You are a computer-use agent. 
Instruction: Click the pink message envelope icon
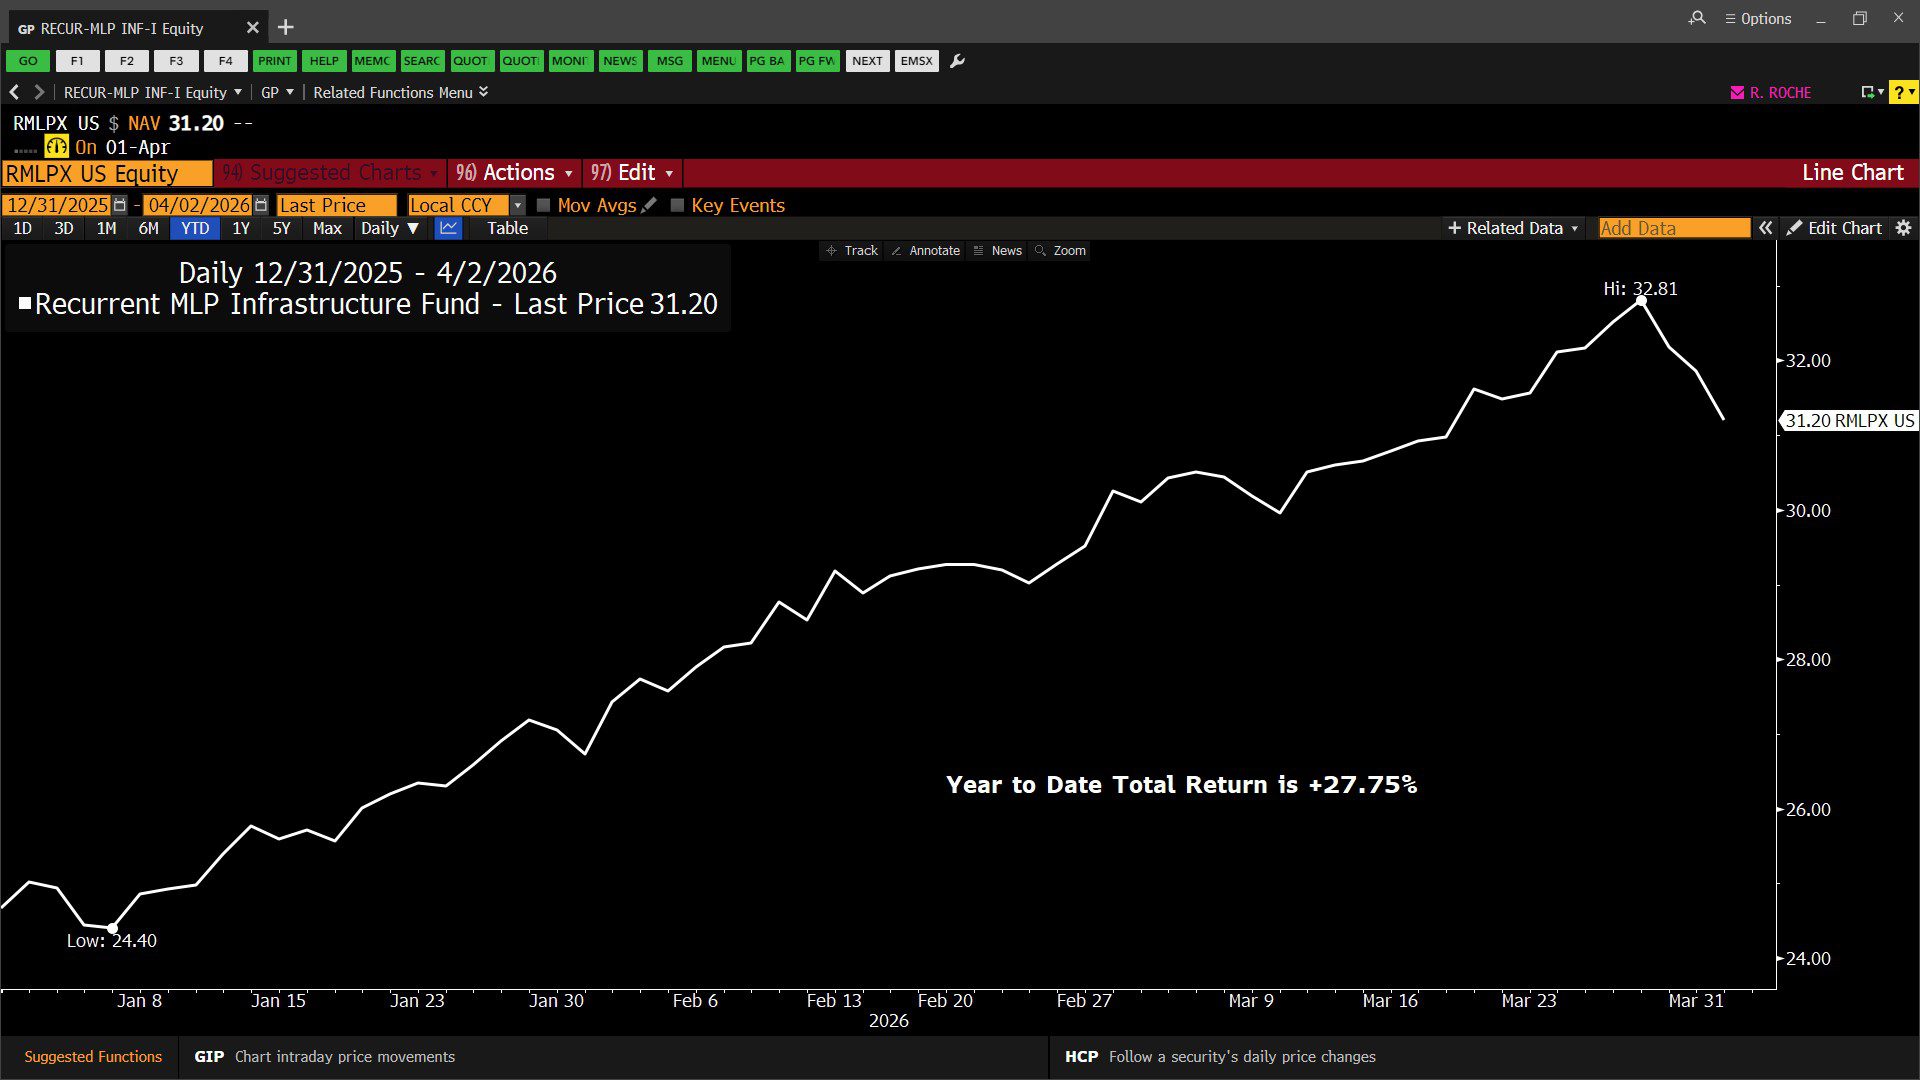point(1737,92)
